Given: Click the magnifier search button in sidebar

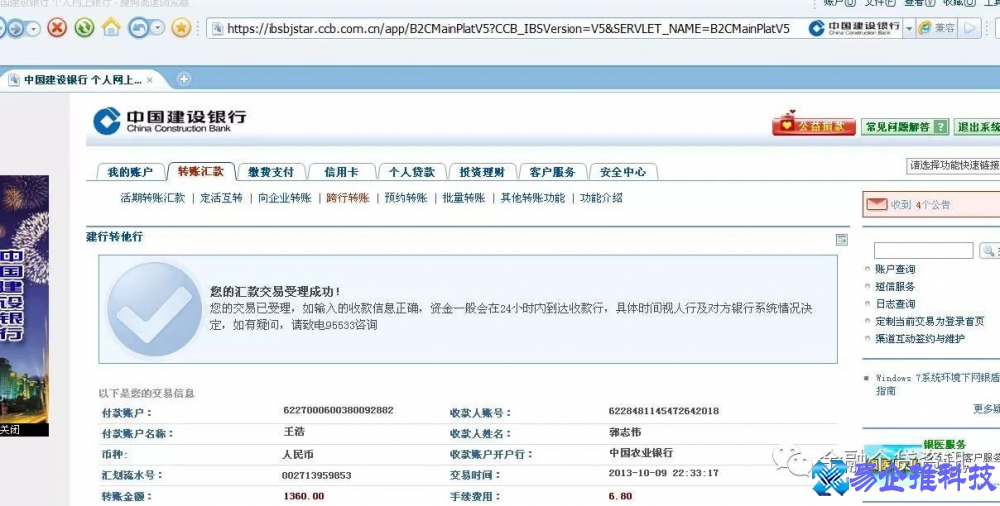Looking at the screenshot, I should (989, 251).
